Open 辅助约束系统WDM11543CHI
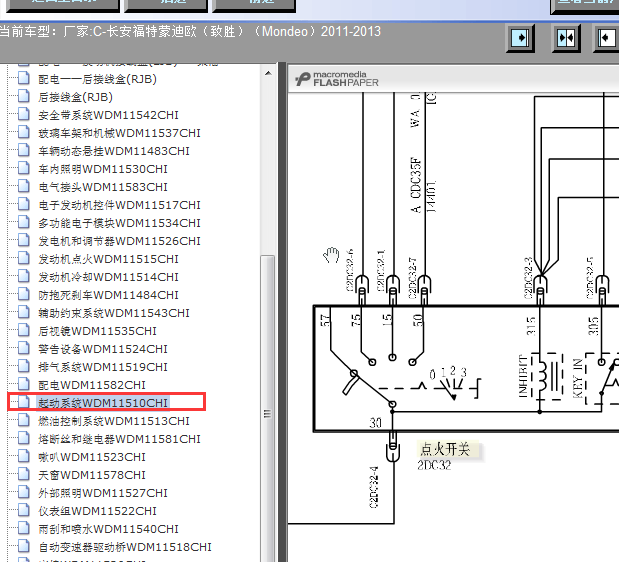Image resolution: width=619 pixels, height=562 pixels. click(114, 313)
